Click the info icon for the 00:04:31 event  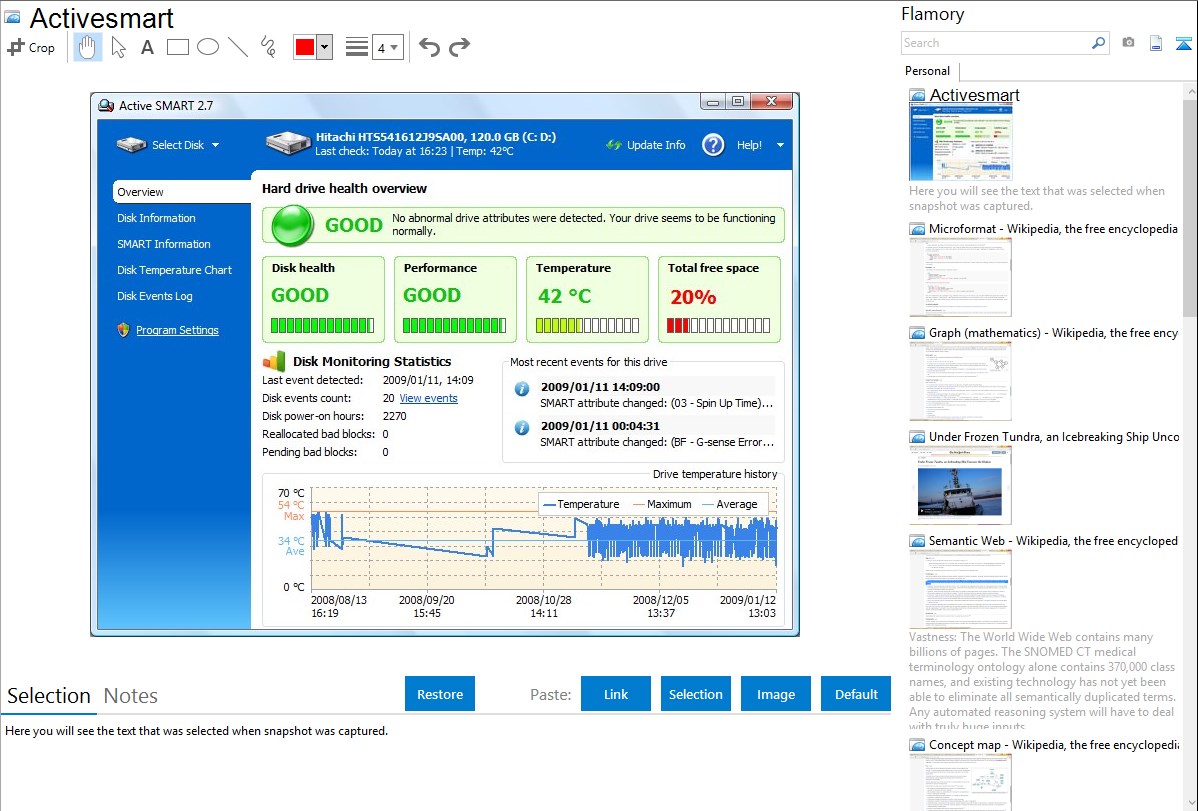tap(522, 427)
